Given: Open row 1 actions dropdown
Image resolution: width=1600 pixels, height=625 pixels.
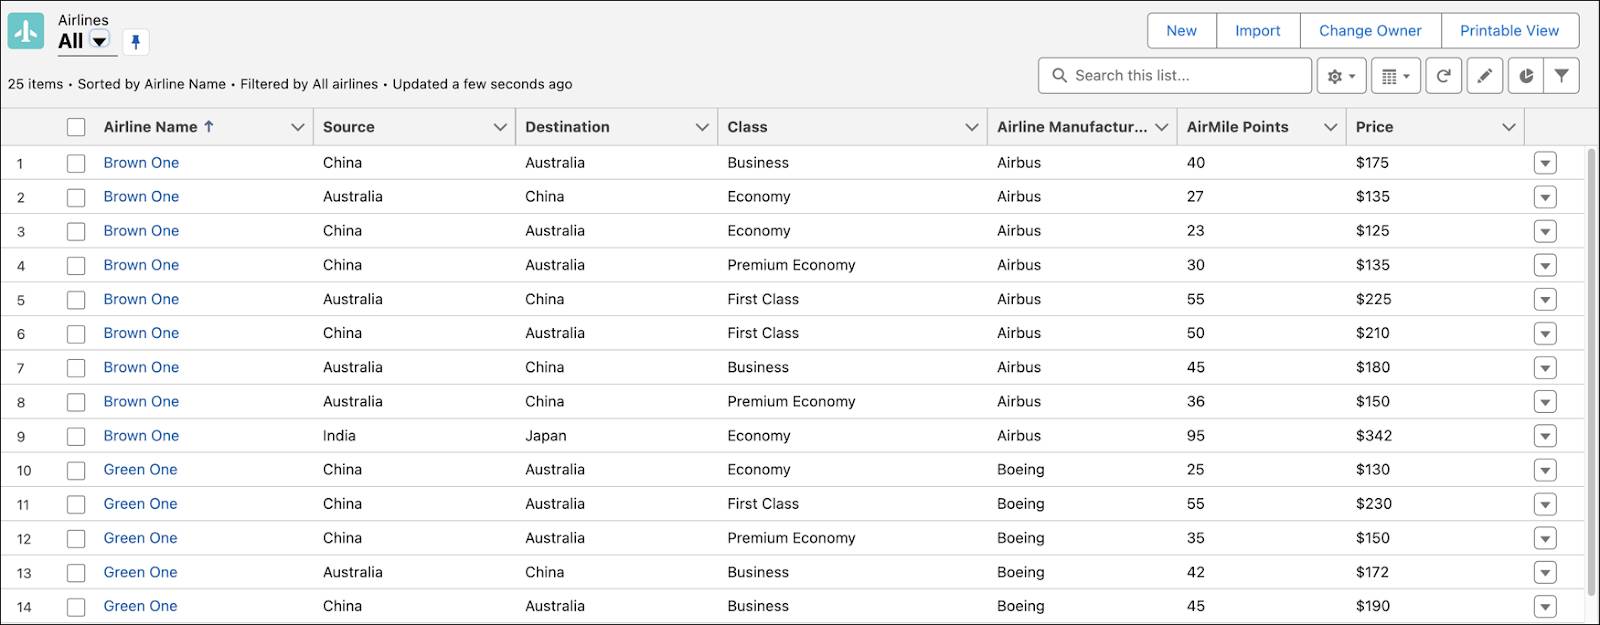Looking at the screenshot, I should click(x=1545, y=163).
